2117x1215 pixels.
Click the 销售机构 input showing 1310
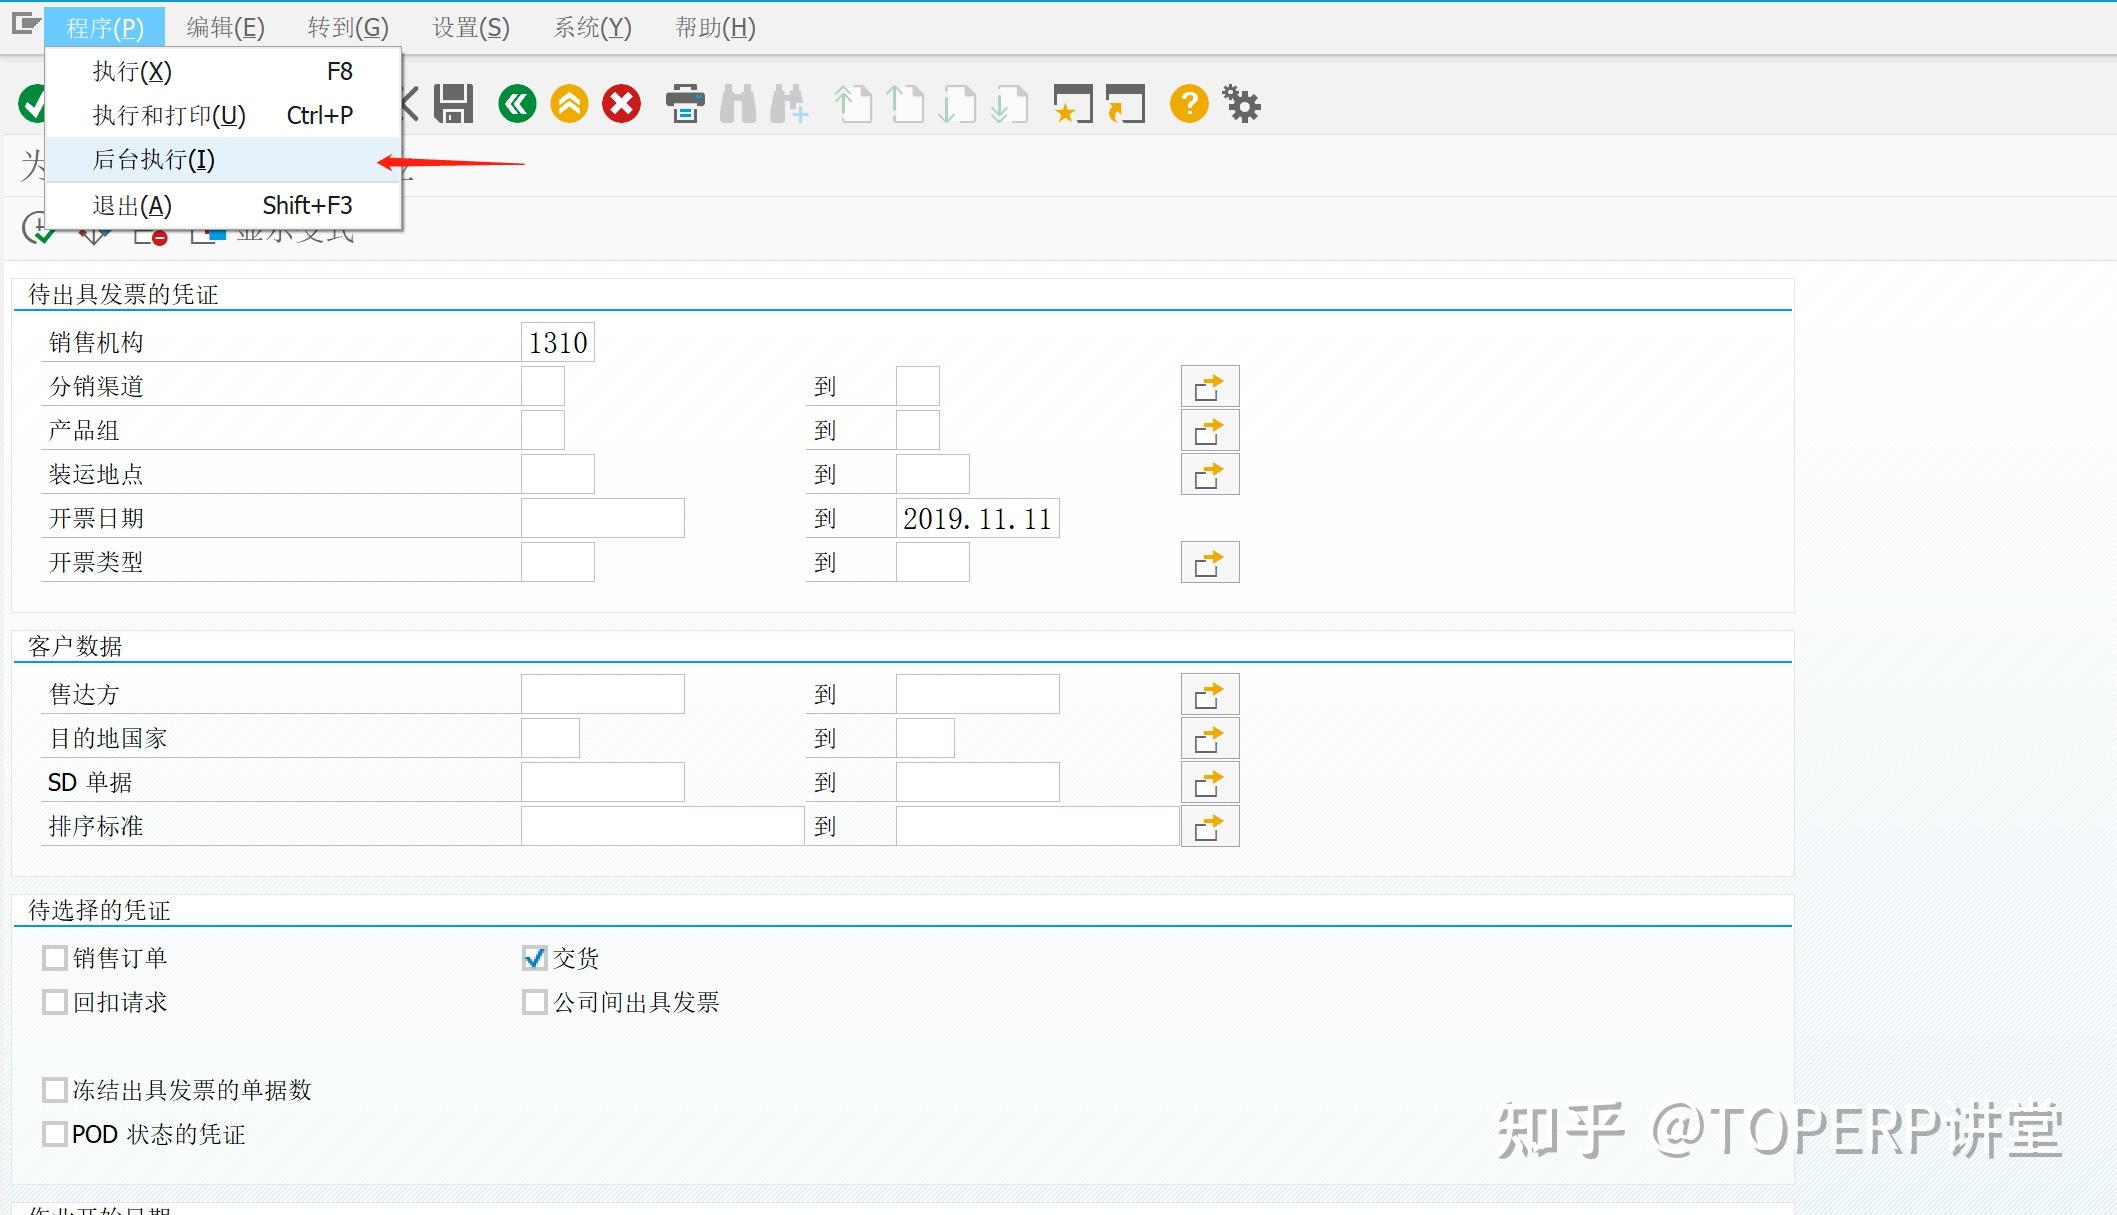(x=557, y=341)
